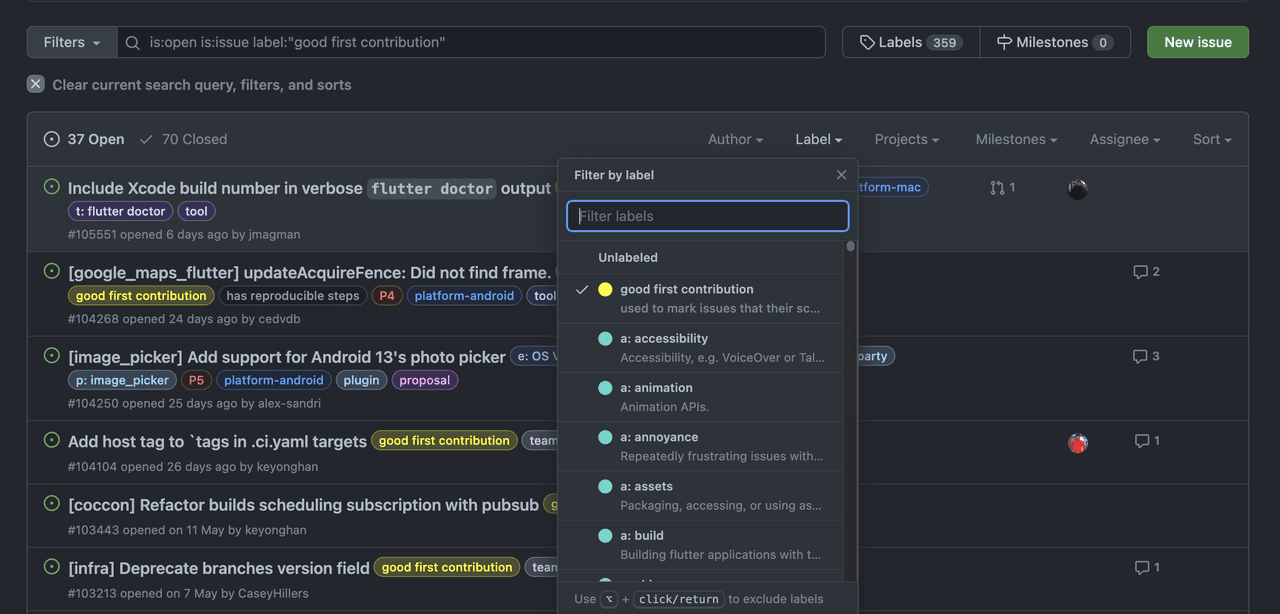Click good first contribution label on issue #104104
Viewport: 1280px width, 614px height.
pos(444,441)
